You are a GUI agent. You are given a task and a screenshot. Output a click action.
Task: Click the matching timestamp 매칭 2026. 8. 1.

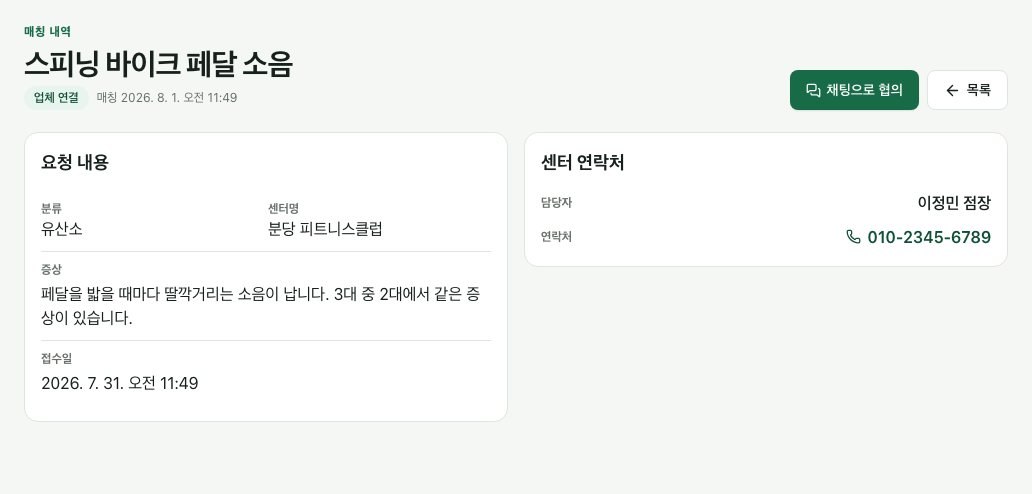tap(167, 97)
